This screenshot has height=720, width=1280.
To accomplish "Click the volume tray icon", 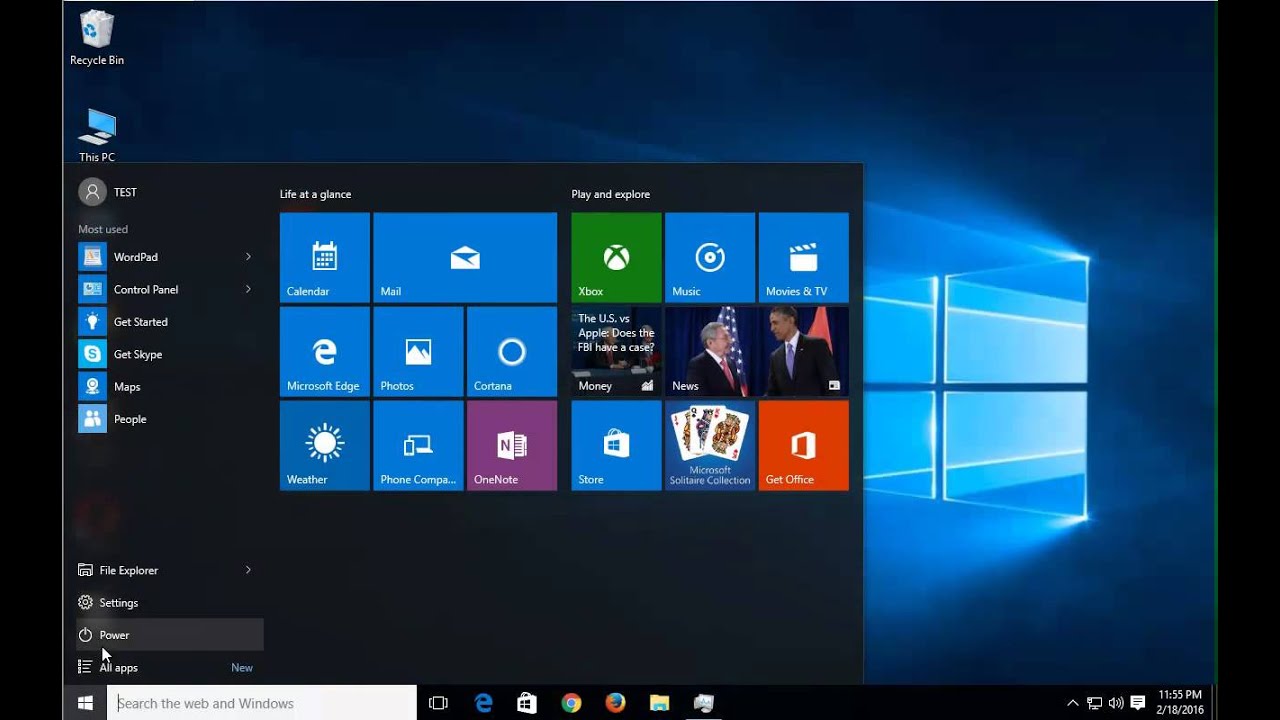I will (x=1116, y=703).
